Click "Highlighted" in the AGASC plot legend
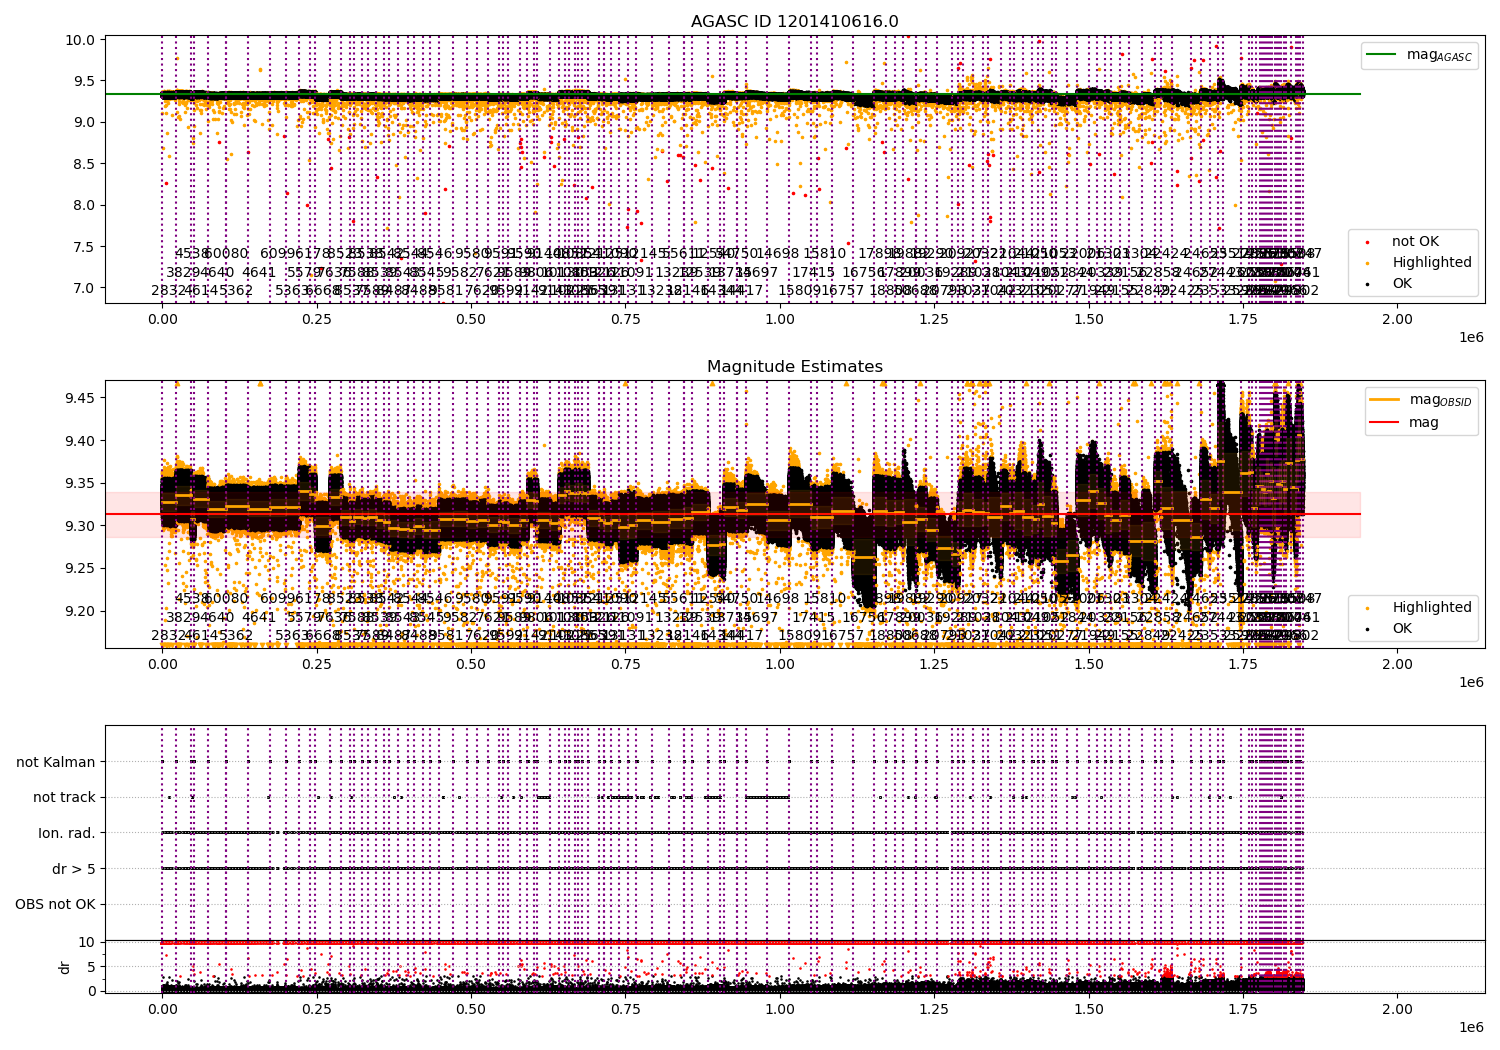The height and width of the screenshot is (1050, 1500). click(x=1432, y=263)
